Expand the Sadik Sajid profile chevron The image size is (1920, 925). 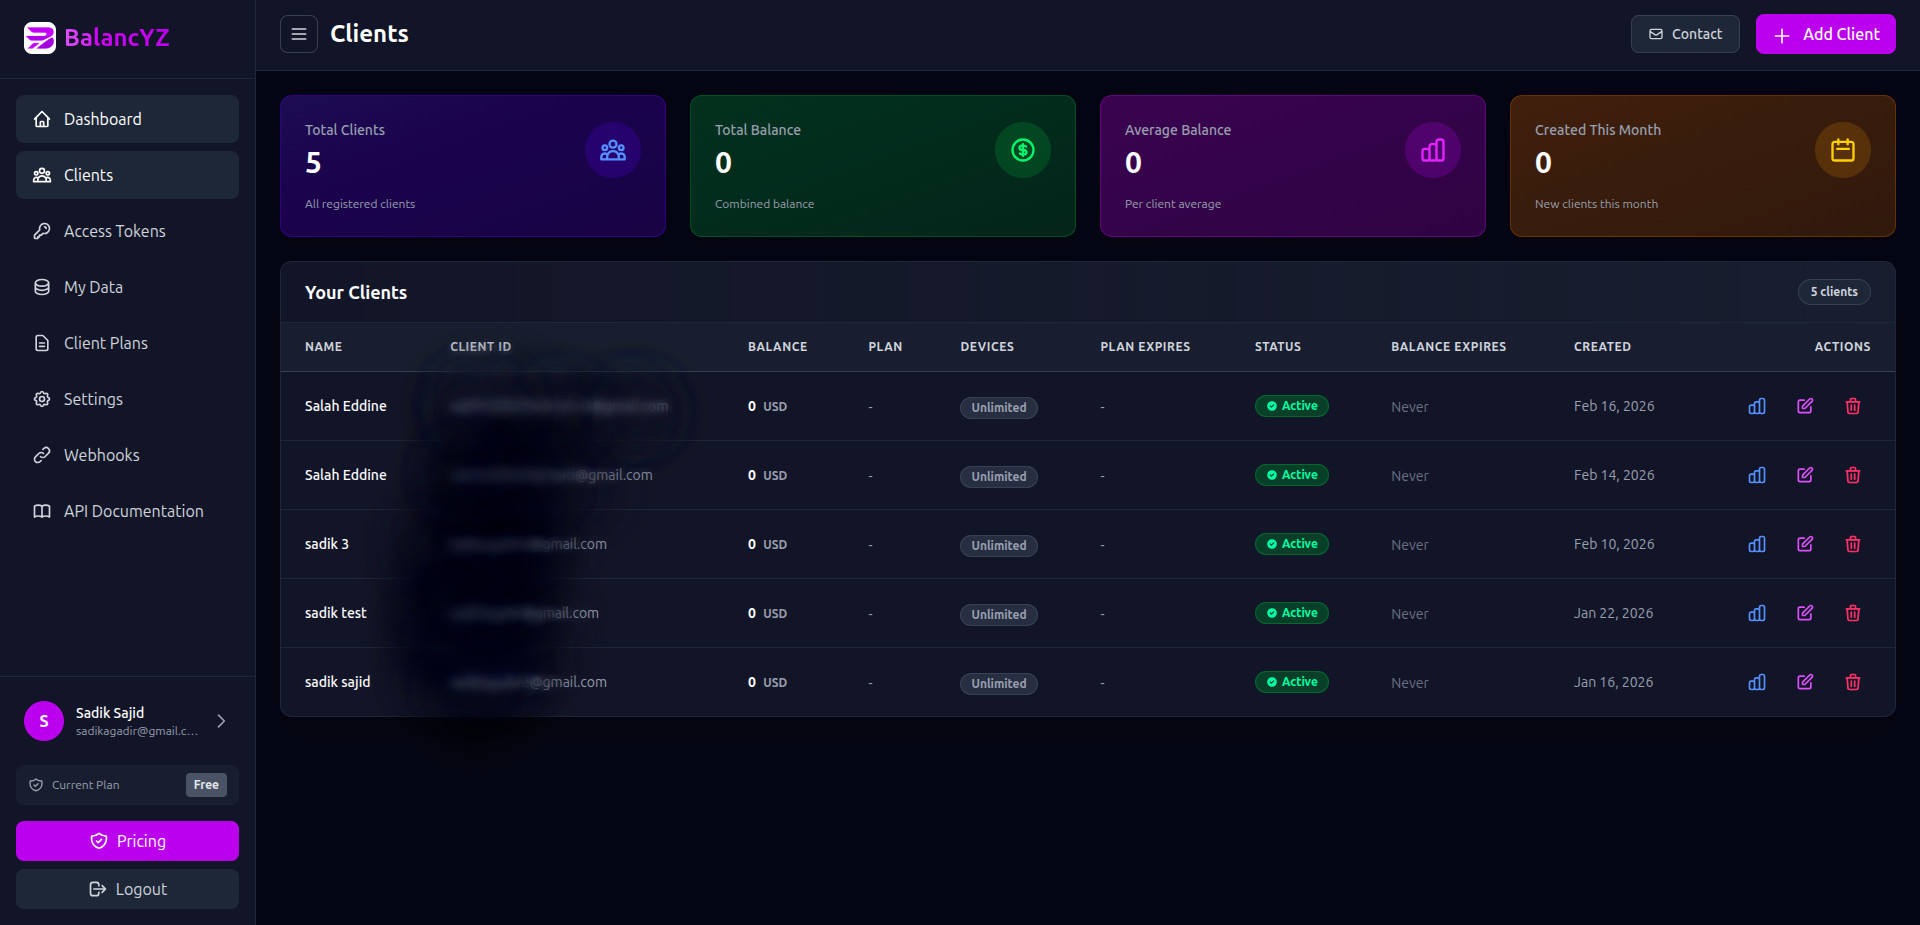tap(220, 720)
